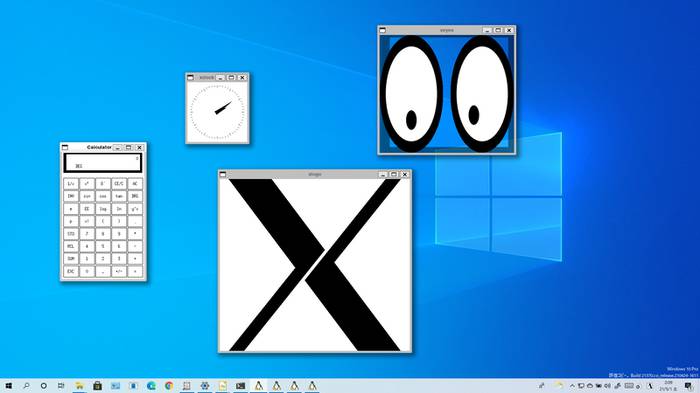The height and width of the screenshot is (393, 700).
Task: Click the ln key in Calculator
Action: point(119,209)
